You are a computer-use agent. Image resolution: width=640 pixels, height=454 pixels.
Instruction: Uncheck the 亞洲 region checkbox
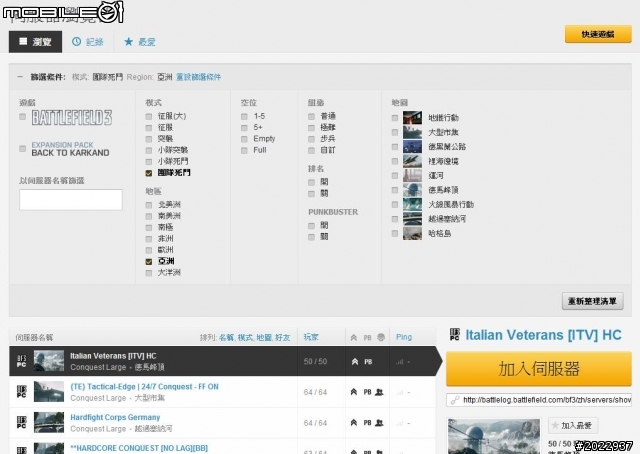pos(149,261)
